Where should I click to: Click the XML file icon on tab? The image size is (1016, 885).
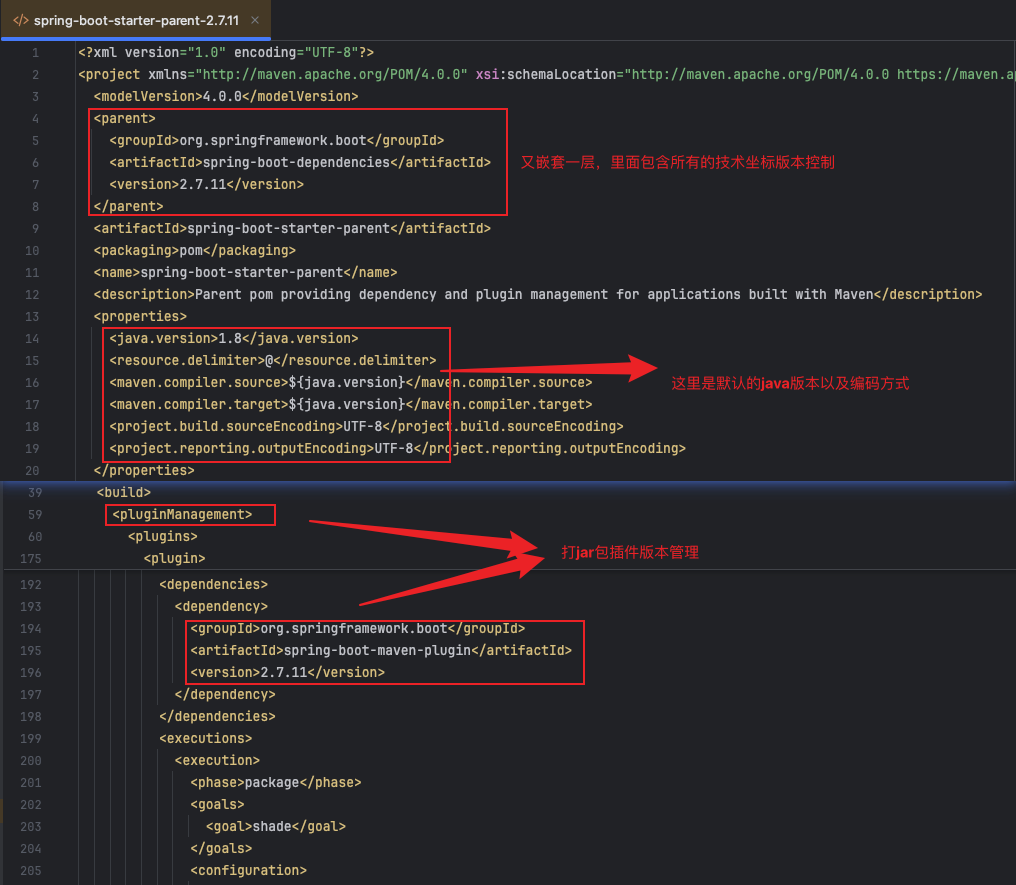tap(21, 20)
